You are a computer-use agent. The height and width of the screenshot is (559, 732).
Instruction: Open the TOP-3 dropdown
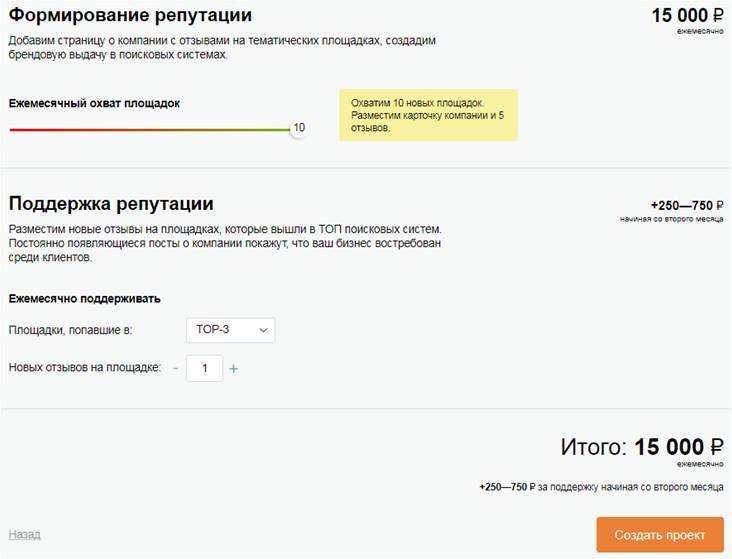pyautogui.click(x=230, y=330)
